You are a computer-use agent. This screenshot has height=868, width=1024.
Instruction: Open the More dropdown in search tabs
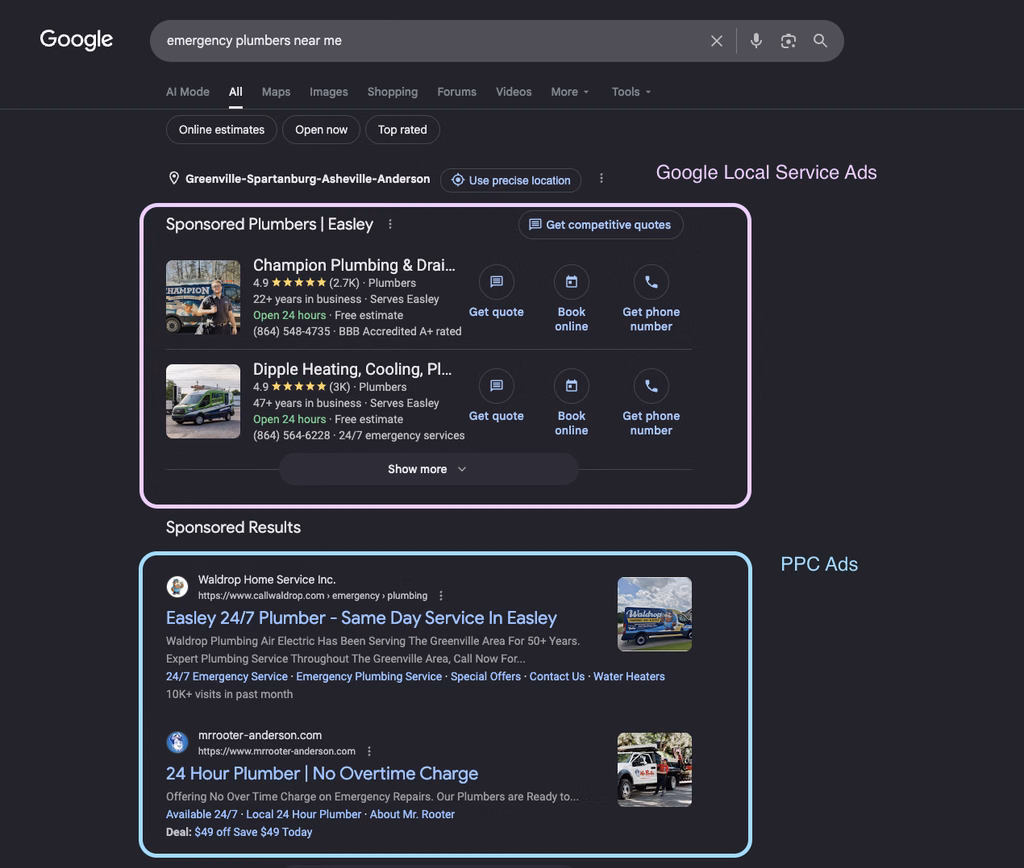coord(569,92)
